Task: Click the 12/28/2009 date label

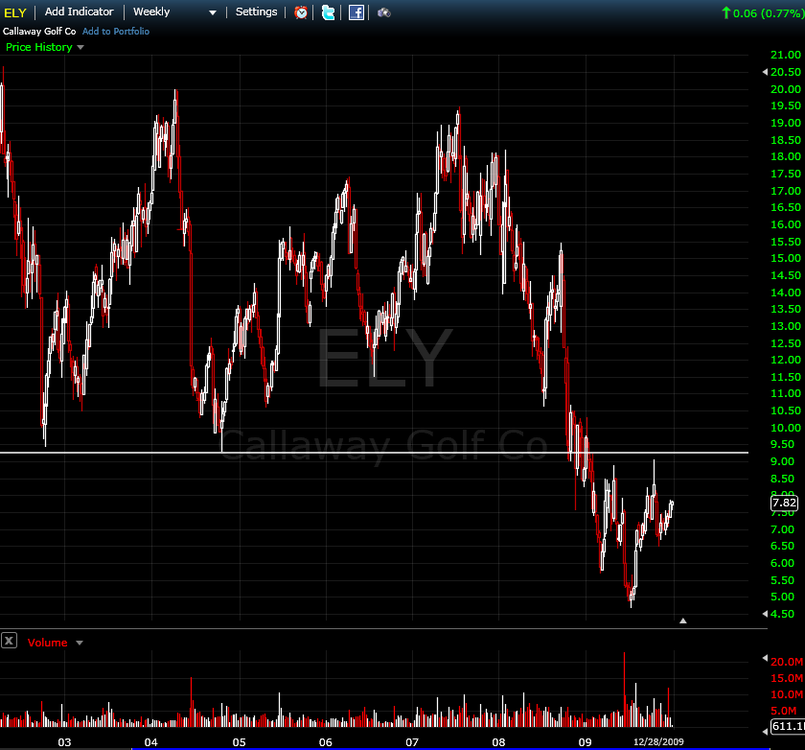Action: click(x=659, y=742)
